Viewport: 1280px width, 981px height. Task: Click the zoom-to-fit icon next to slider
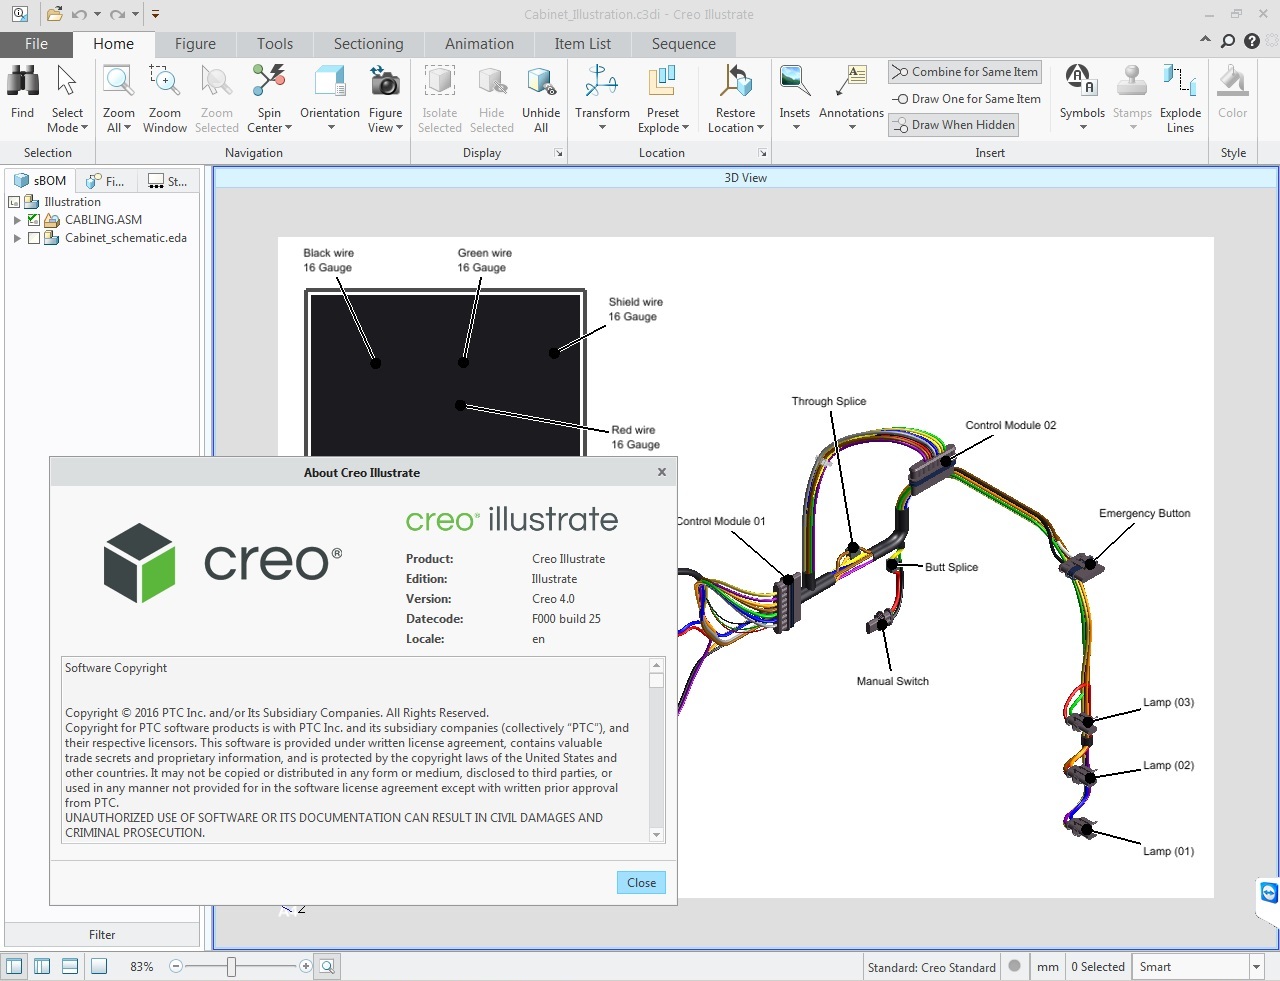point(327,966)
